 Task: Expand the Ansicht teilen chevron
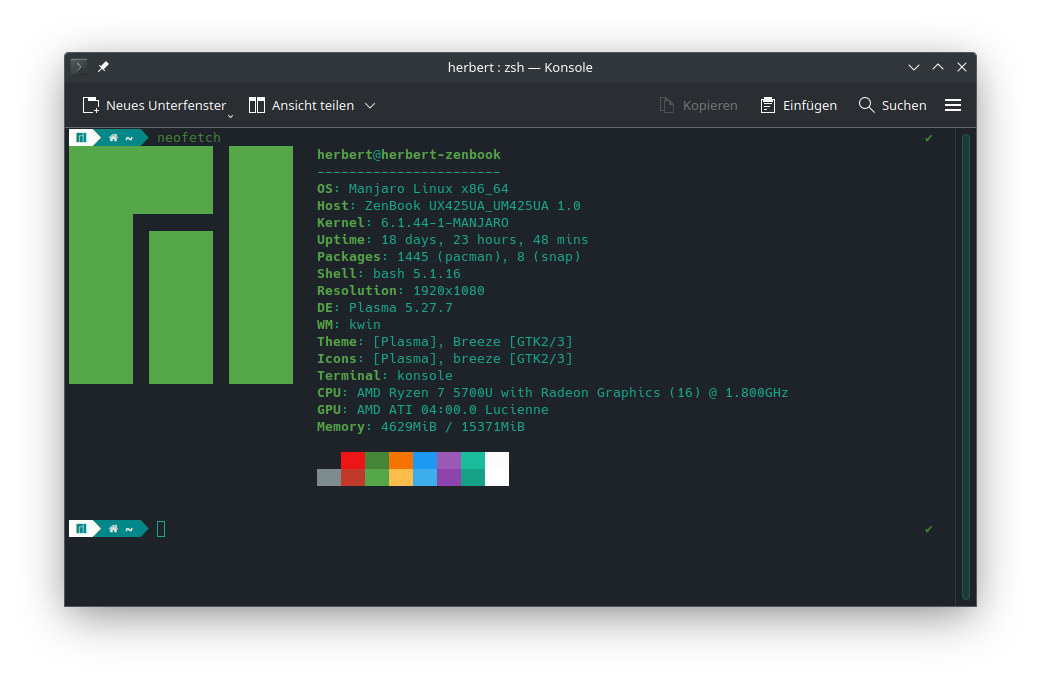[370, 105]
